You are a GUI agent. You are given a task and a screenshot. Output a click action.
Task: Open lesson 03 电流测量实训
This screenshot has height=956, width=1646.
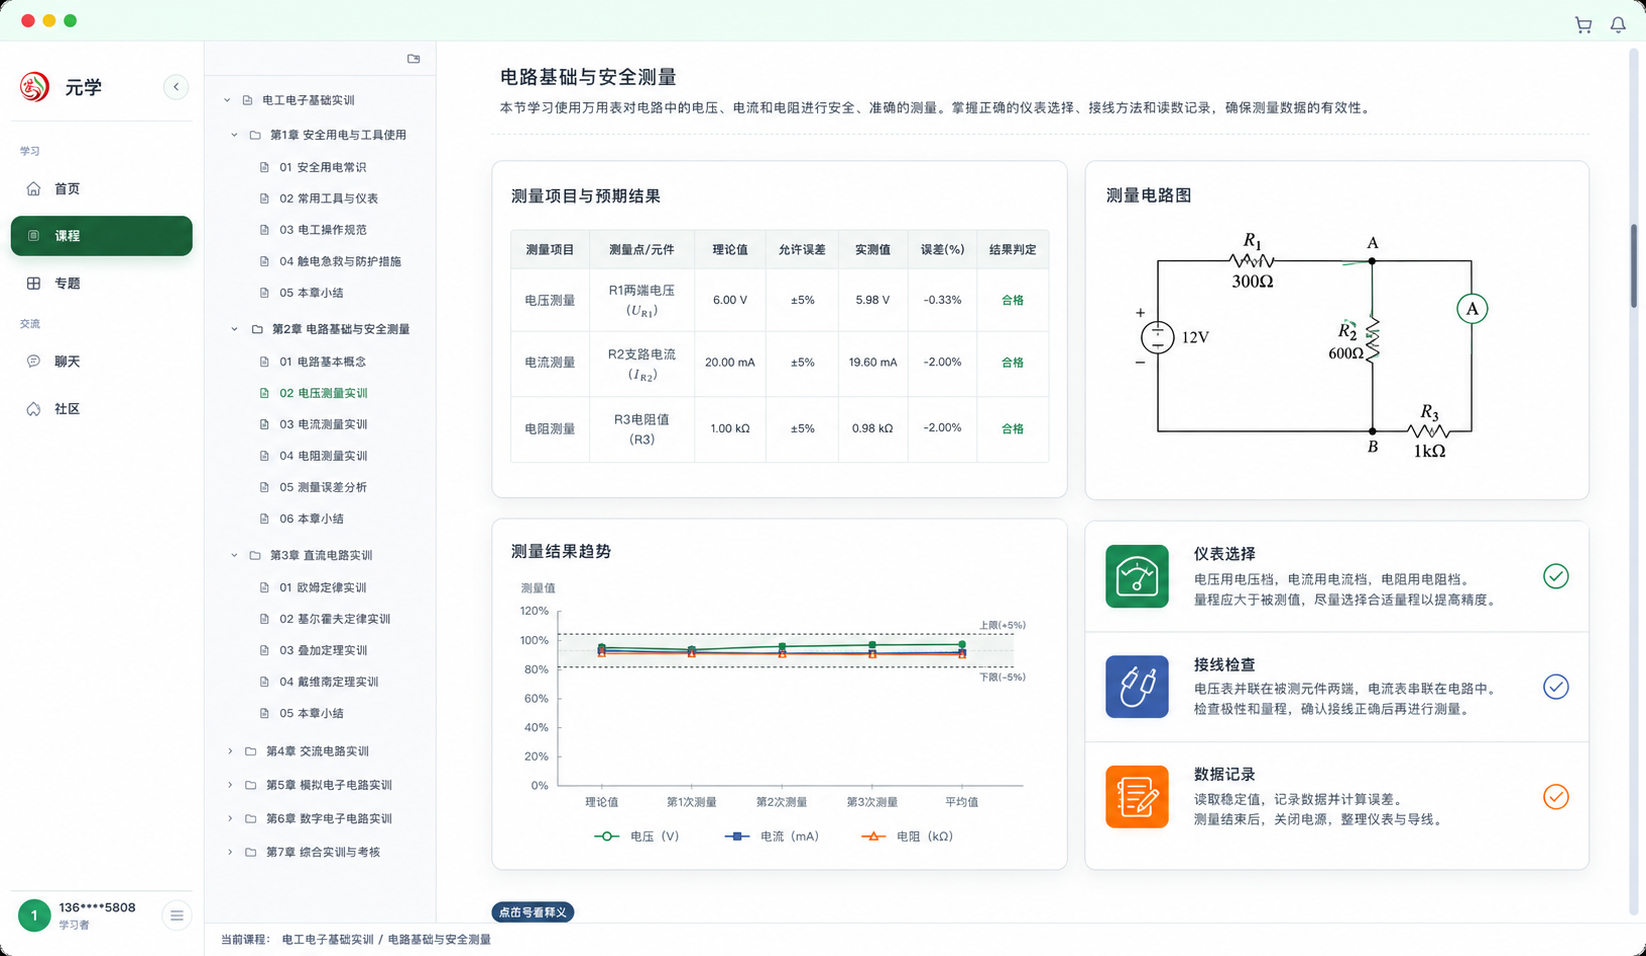tap(323, 424)
